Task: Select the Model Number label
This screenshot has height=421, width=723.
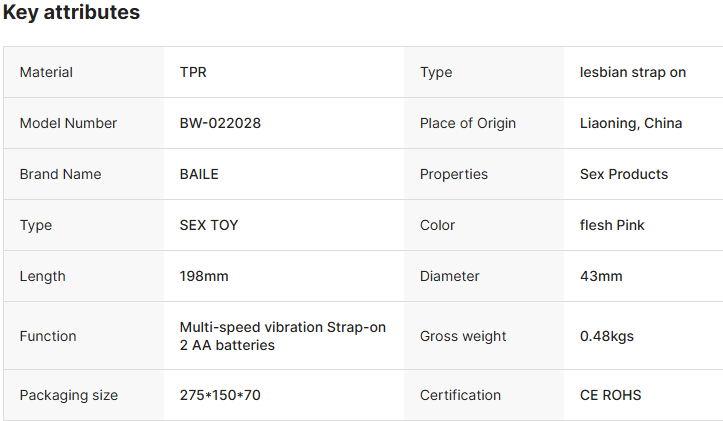Action: coord(68,123)
